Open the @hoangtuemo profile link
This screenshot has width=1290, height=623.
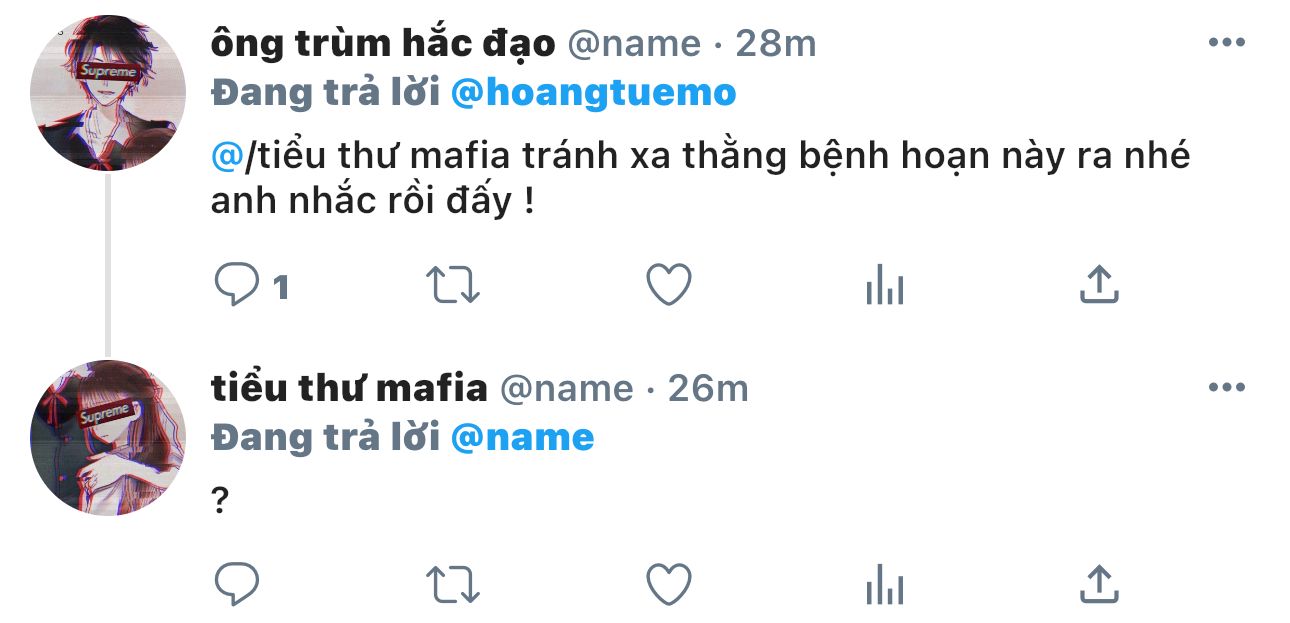594,93
